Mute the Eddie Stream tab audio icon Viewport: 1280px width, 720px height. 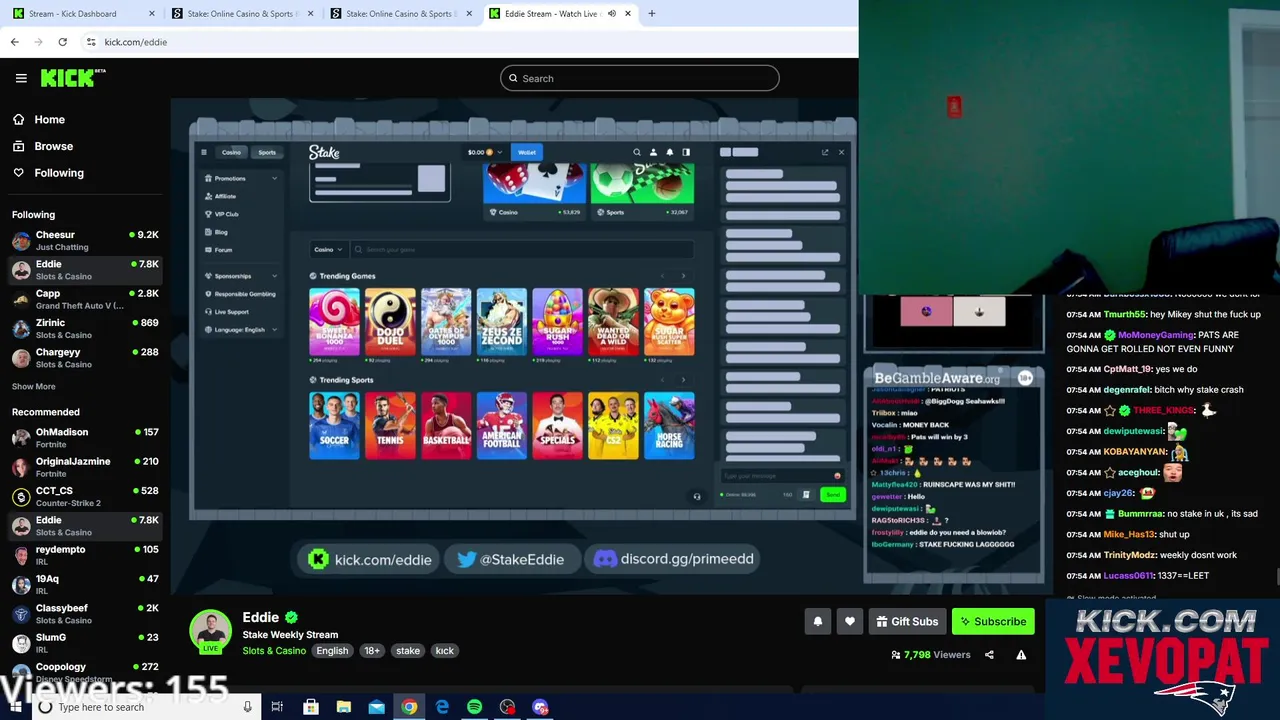(611, 14)
